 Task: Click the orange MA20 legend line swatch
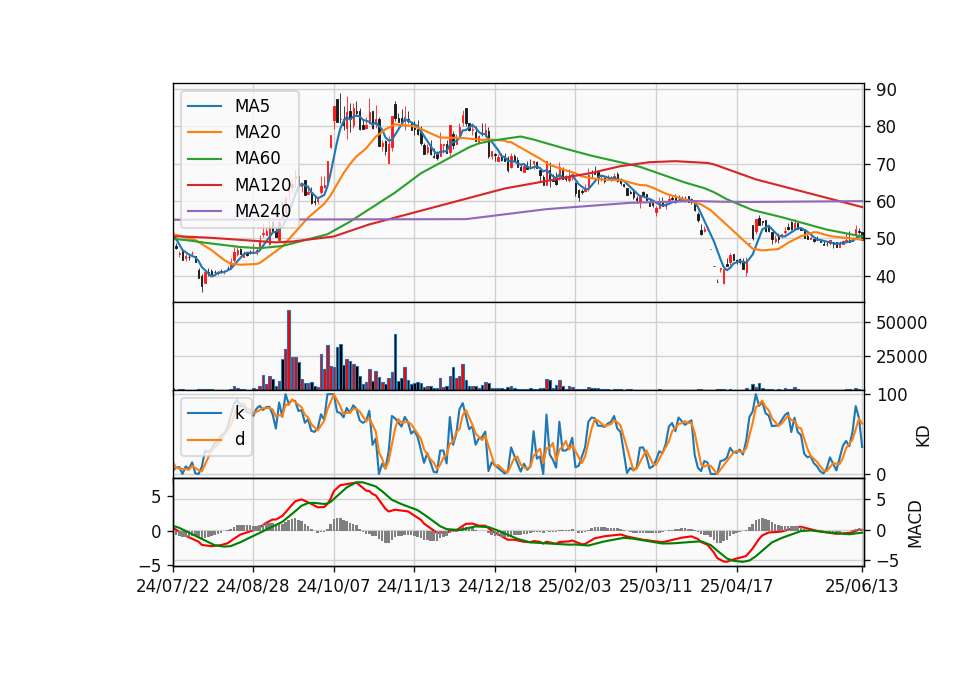point(204,133)
